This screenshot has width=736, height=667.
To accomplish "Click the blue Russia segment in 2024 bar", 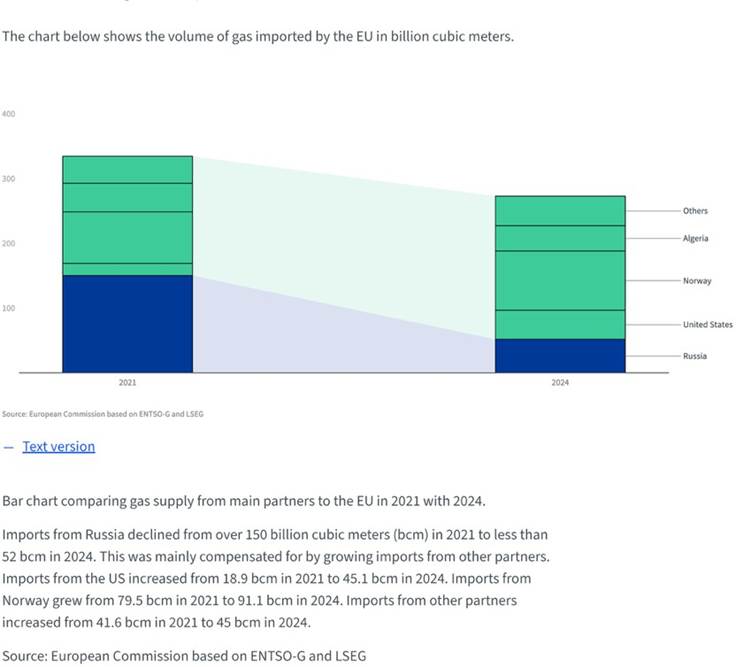I will coord(560,355).
